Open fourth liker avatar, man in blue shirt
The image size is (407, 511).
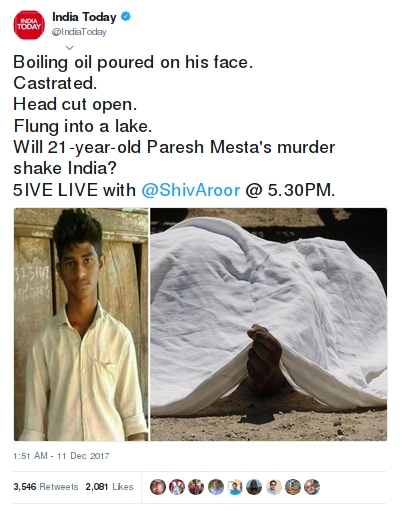[x=216, y=487]
